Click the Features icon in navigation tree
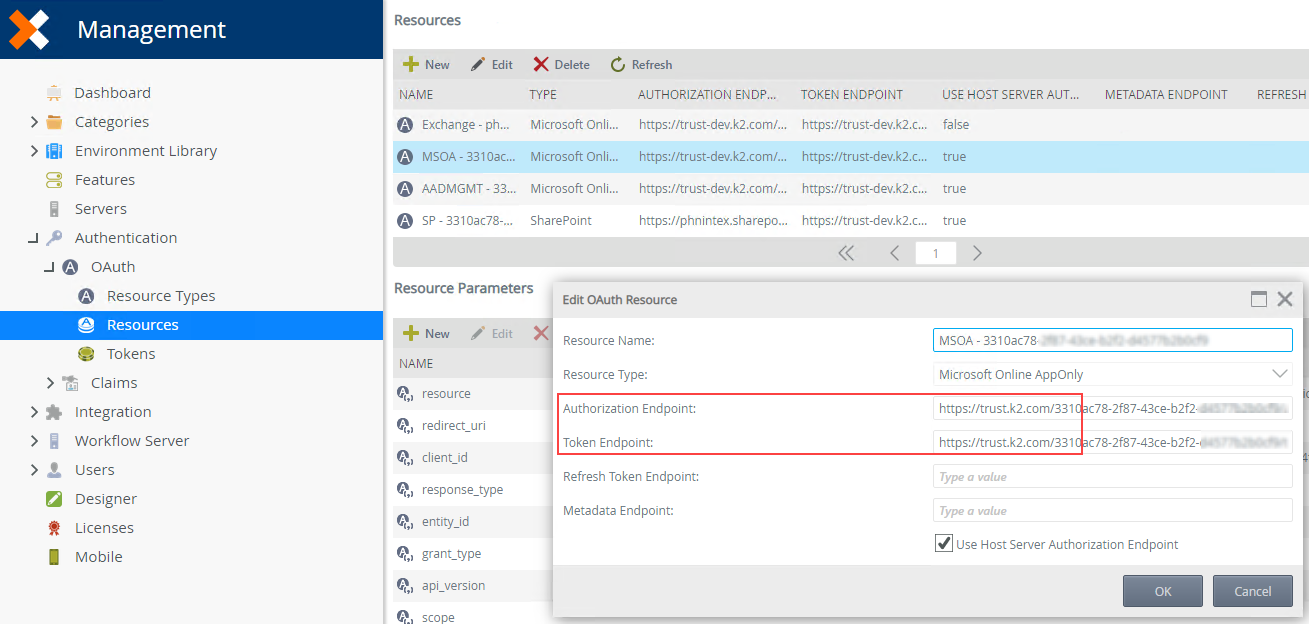 point(54,180)
